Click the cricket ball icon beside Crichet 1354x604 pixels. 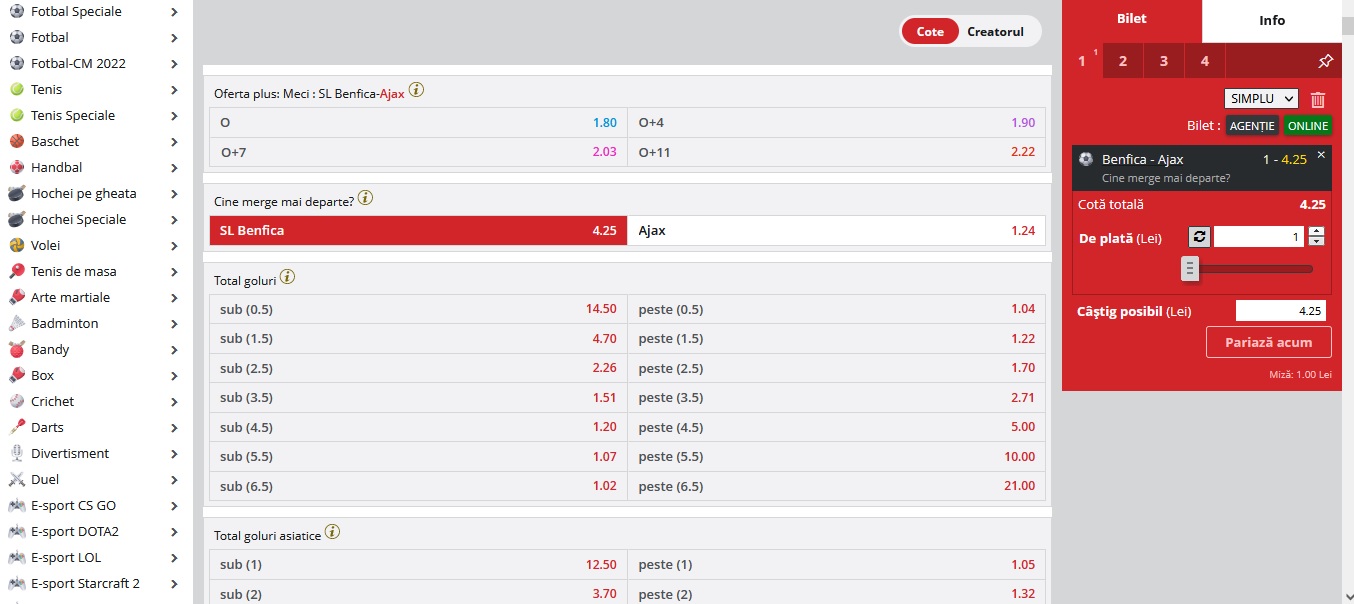click(17, 401)
